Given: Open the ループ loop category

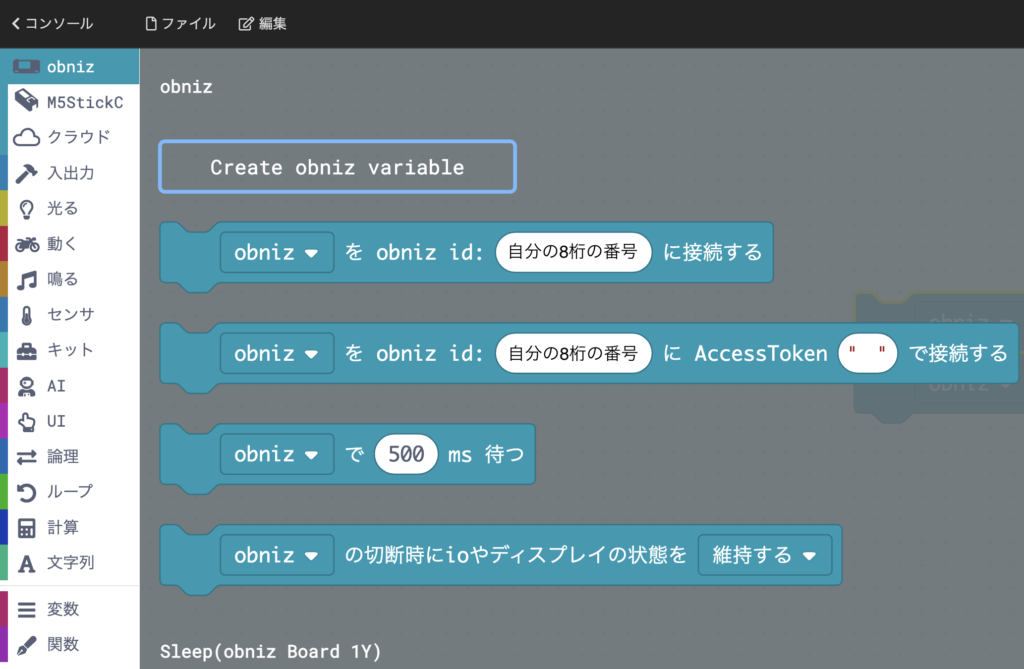Looking at the screenshot, I should click(70, 491).
